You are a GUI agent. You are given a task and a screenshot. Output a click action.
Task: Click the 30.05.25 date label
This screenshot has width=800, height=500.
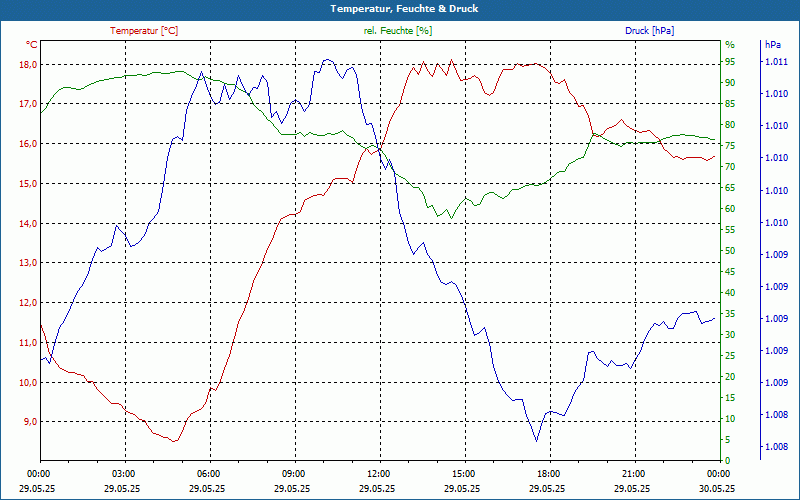point(717,488)
